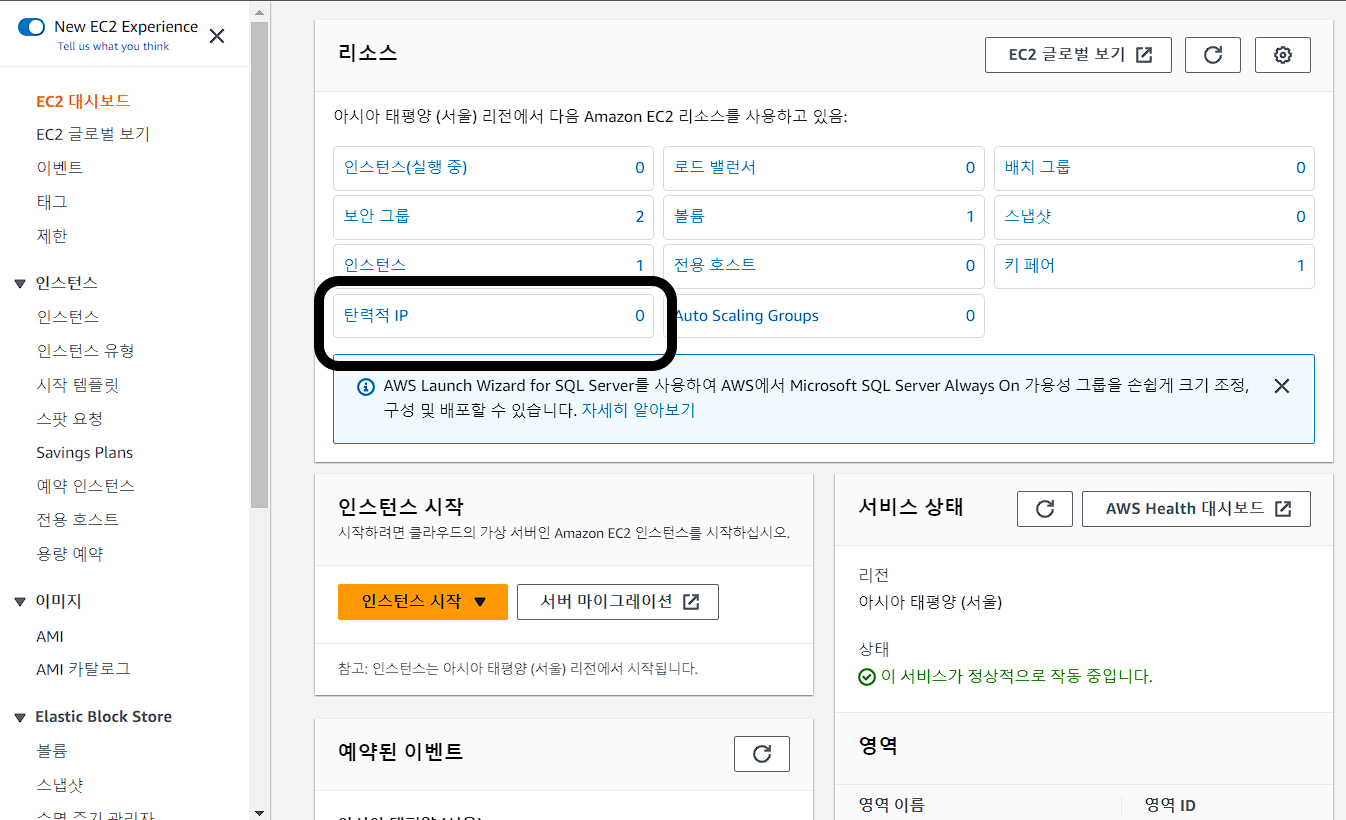Open the 탄력적 IP resource link
The height and width of the screenshot is (820, 1346).
(x=376, y=316)
